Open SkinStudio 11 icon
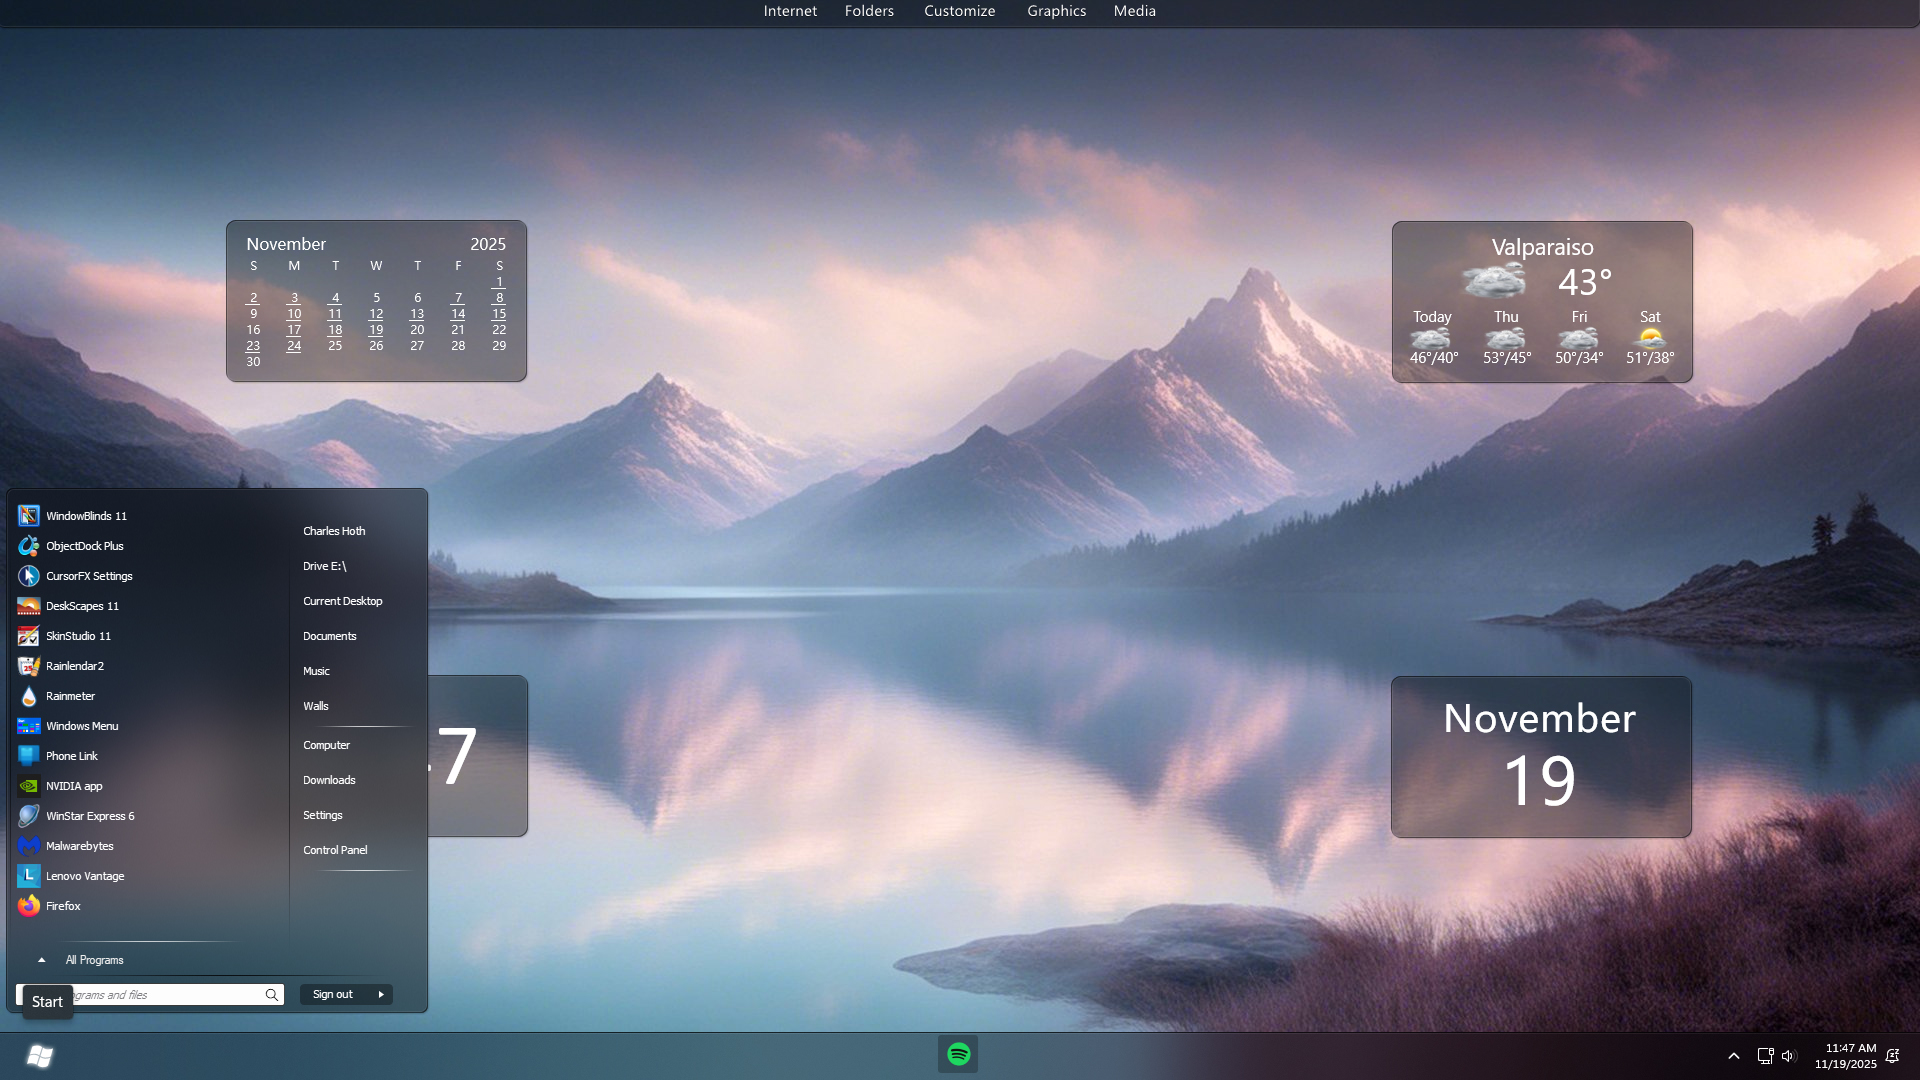1920x1080 pixels. click(x=28, y=636)
